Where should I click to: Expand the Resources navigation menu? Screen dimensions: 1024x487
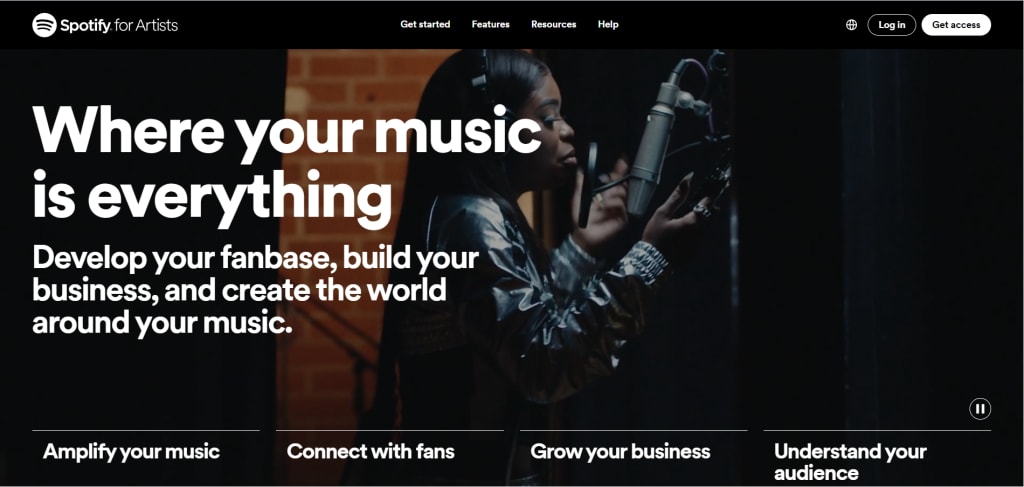point(554,24)
